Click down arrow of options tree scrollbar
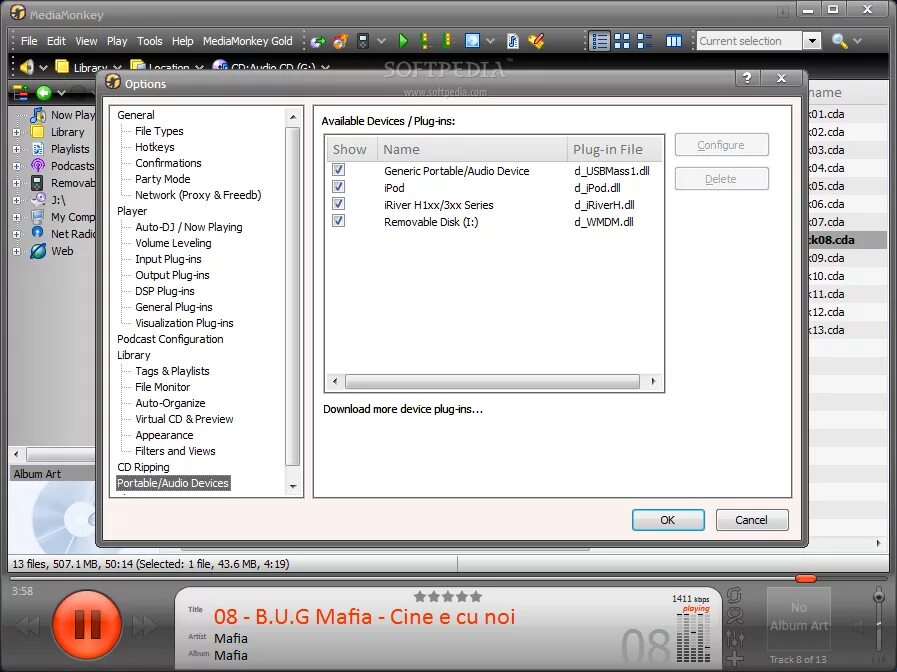The image size is (897, 672). (x=293, y=487)
